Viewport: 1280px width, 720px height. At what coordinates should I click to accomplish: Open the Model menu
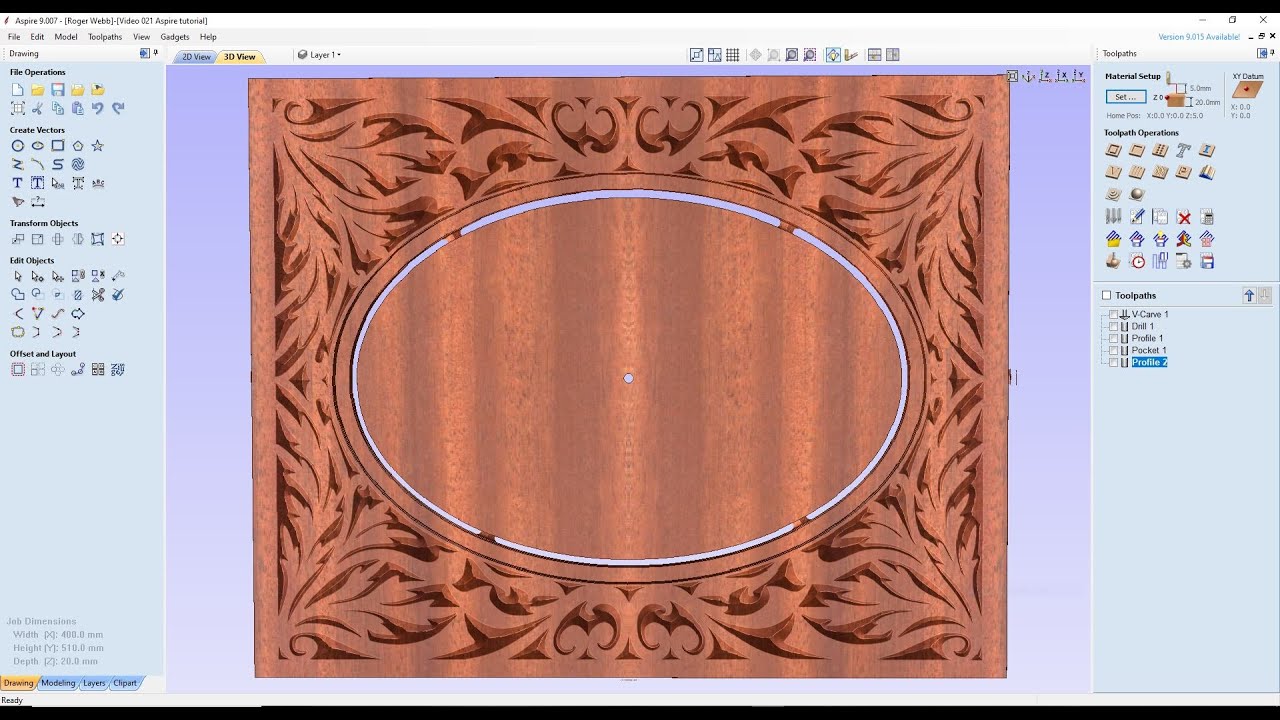pos(66,37)
